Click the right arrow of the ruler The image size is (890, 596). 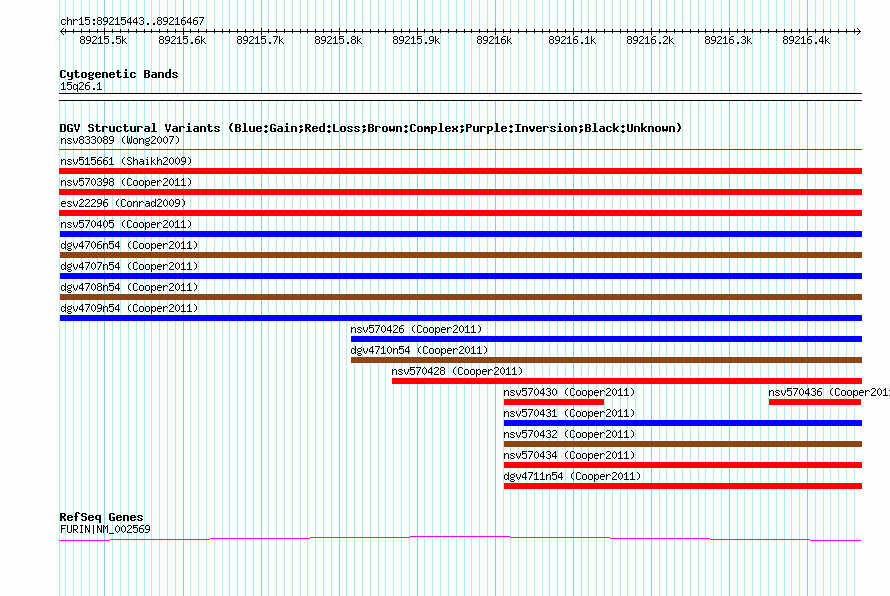tap(858, 32)
